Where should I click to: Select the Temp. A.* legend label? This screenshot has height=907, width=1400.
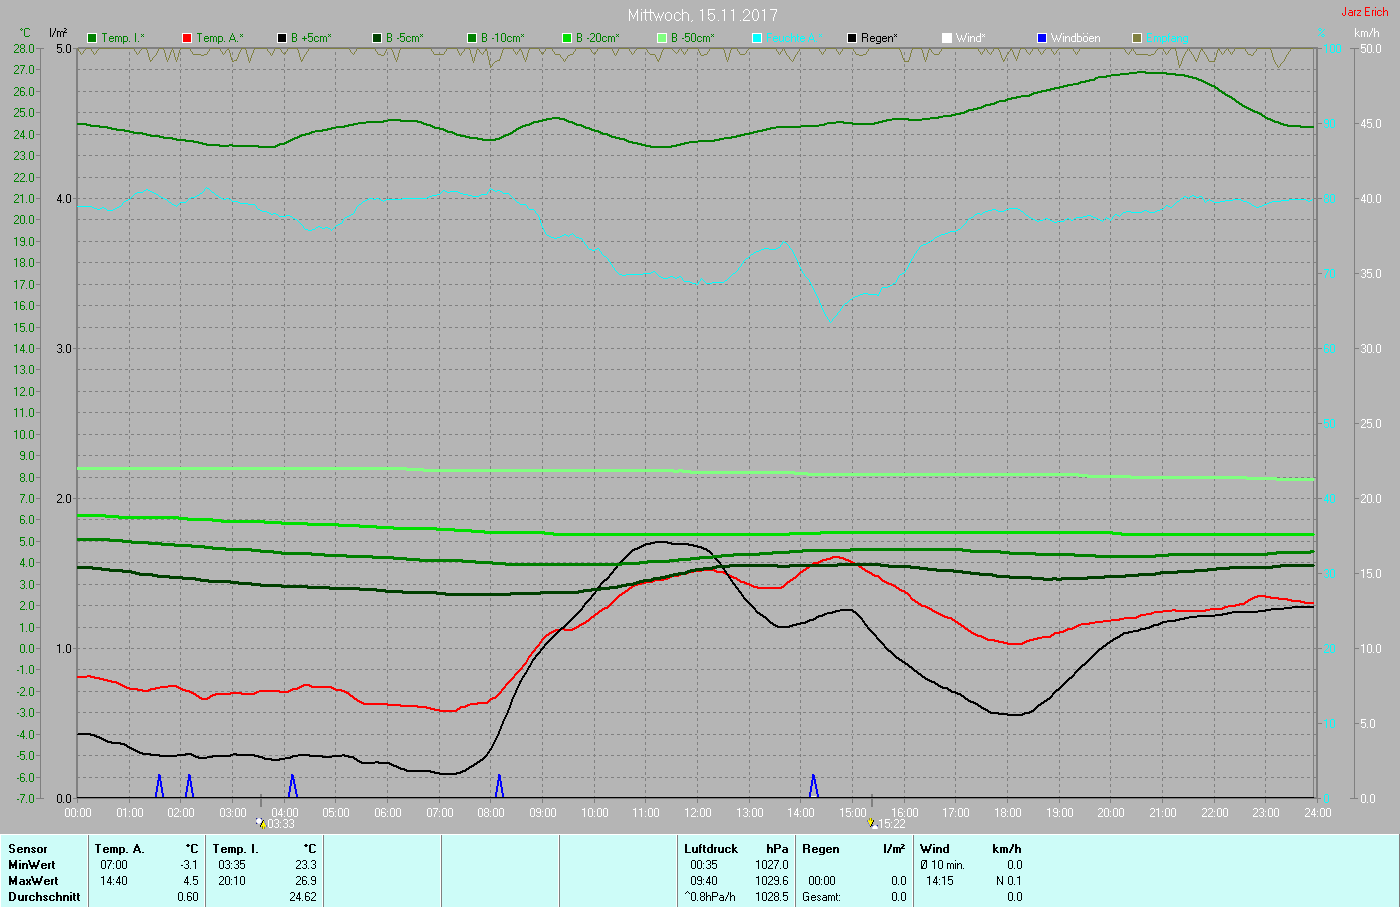click(x=220, y=38)
